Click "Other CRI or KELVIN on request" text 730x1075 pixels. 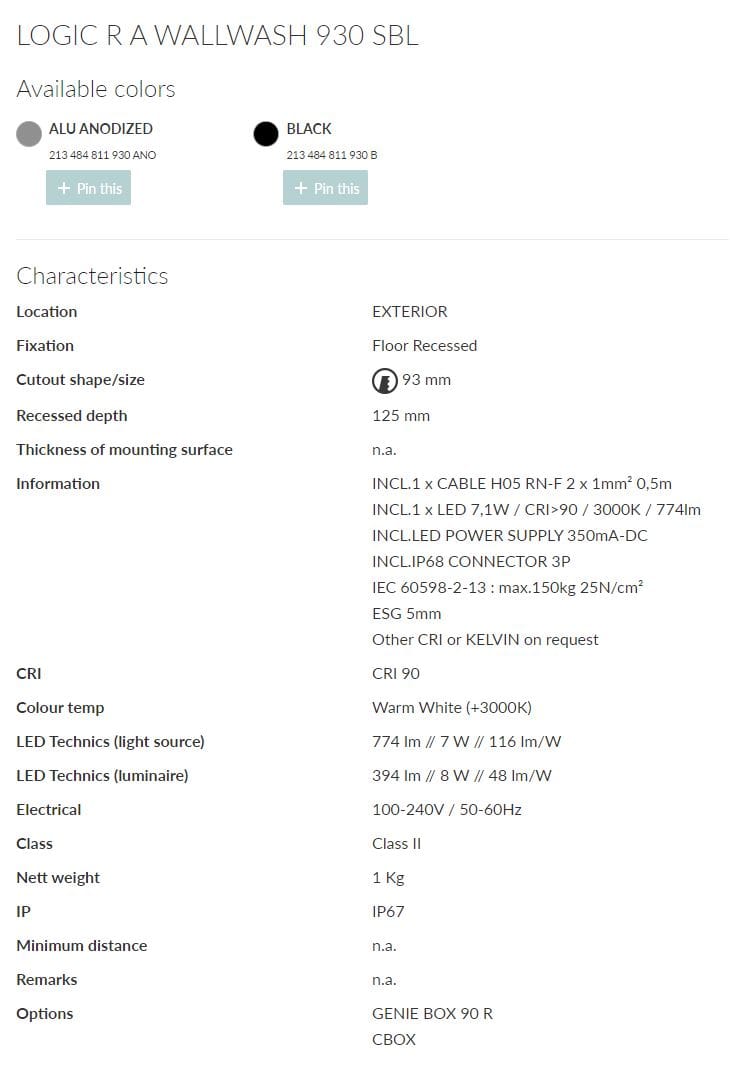pyautogui.click(x=485, y=639)
